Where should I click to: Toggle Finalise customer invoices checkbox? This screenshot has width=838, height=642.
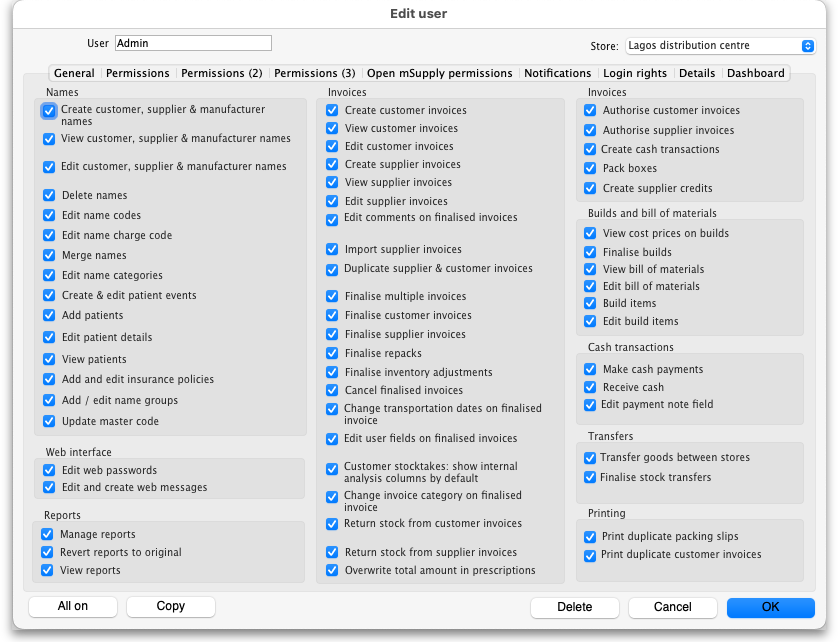[332, 315]
